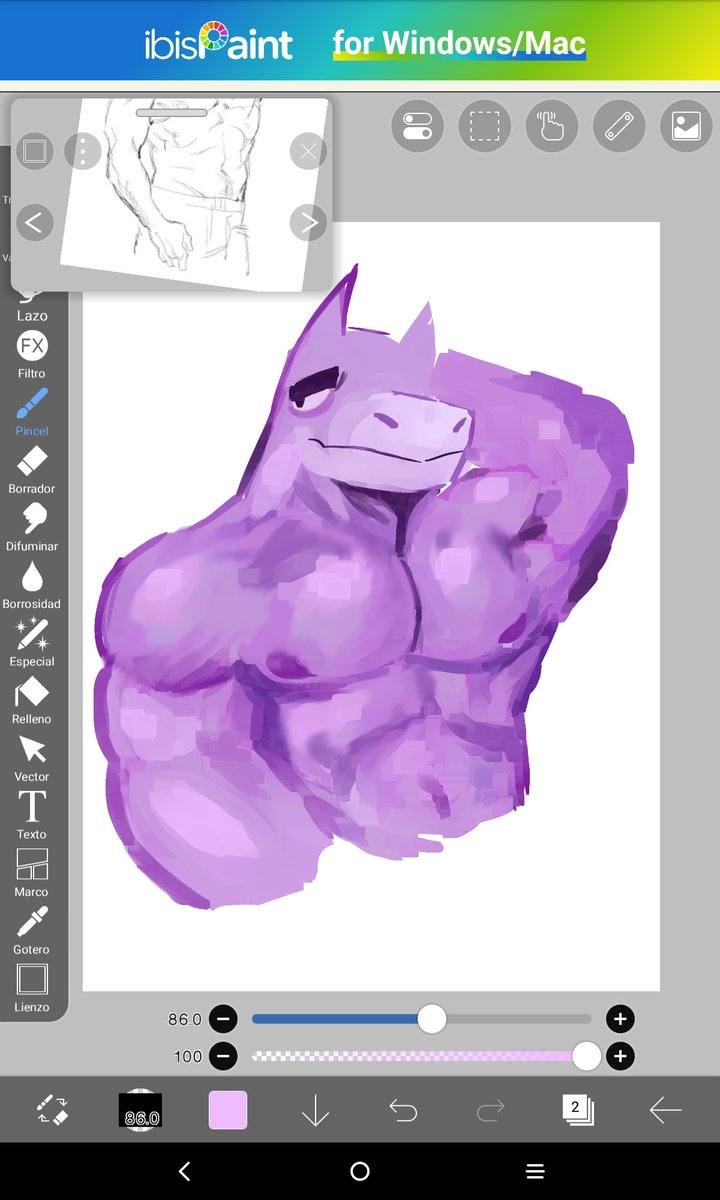The width and height of the screenshot is (720, 1200).
Task: Click the opacity slider track
Action: click(x=421, y=1056)
